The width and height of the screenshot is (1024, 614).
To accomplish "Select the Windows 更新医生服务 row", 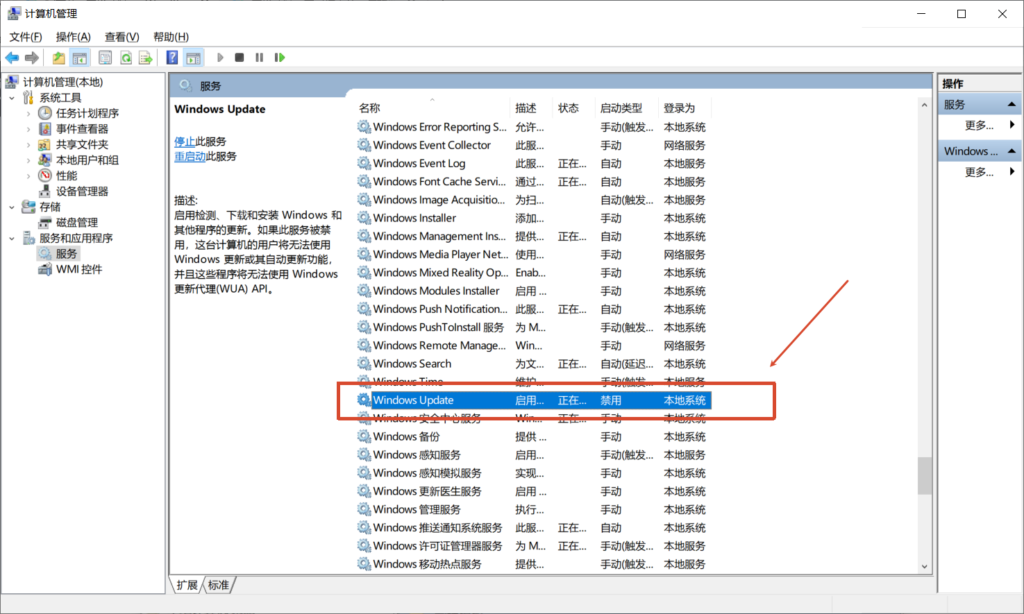I will [x=534, y=491].
